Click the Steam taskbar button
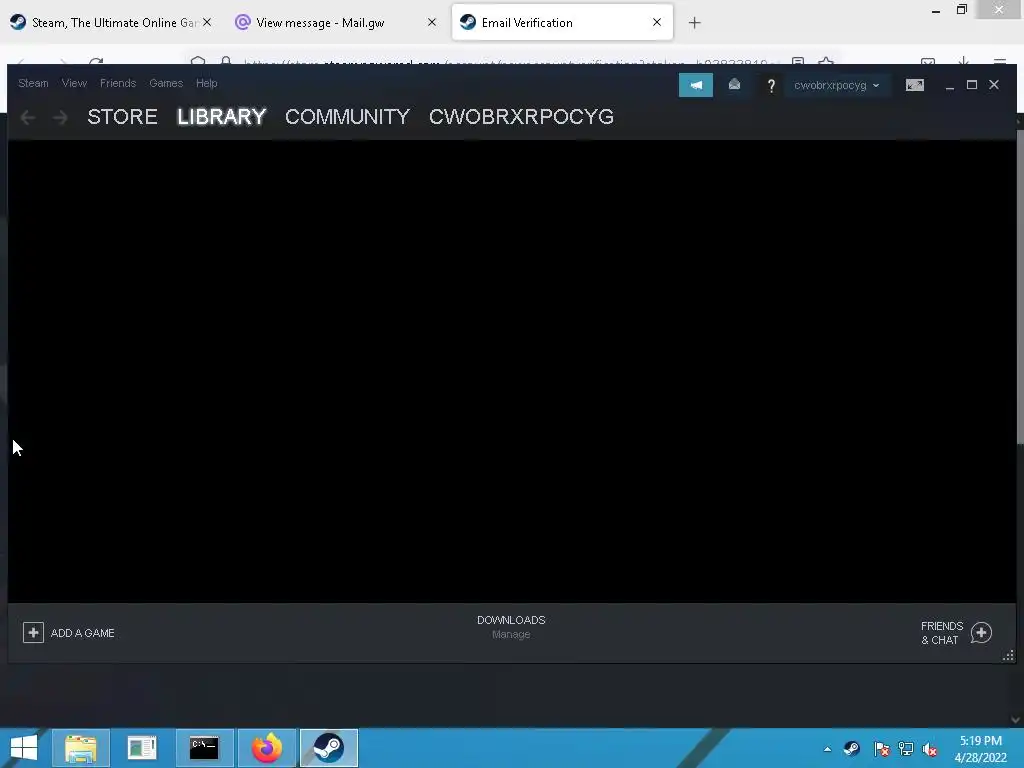Image resolution: width=1024 pixels, height=768 pixels. [x=328, y=748]
